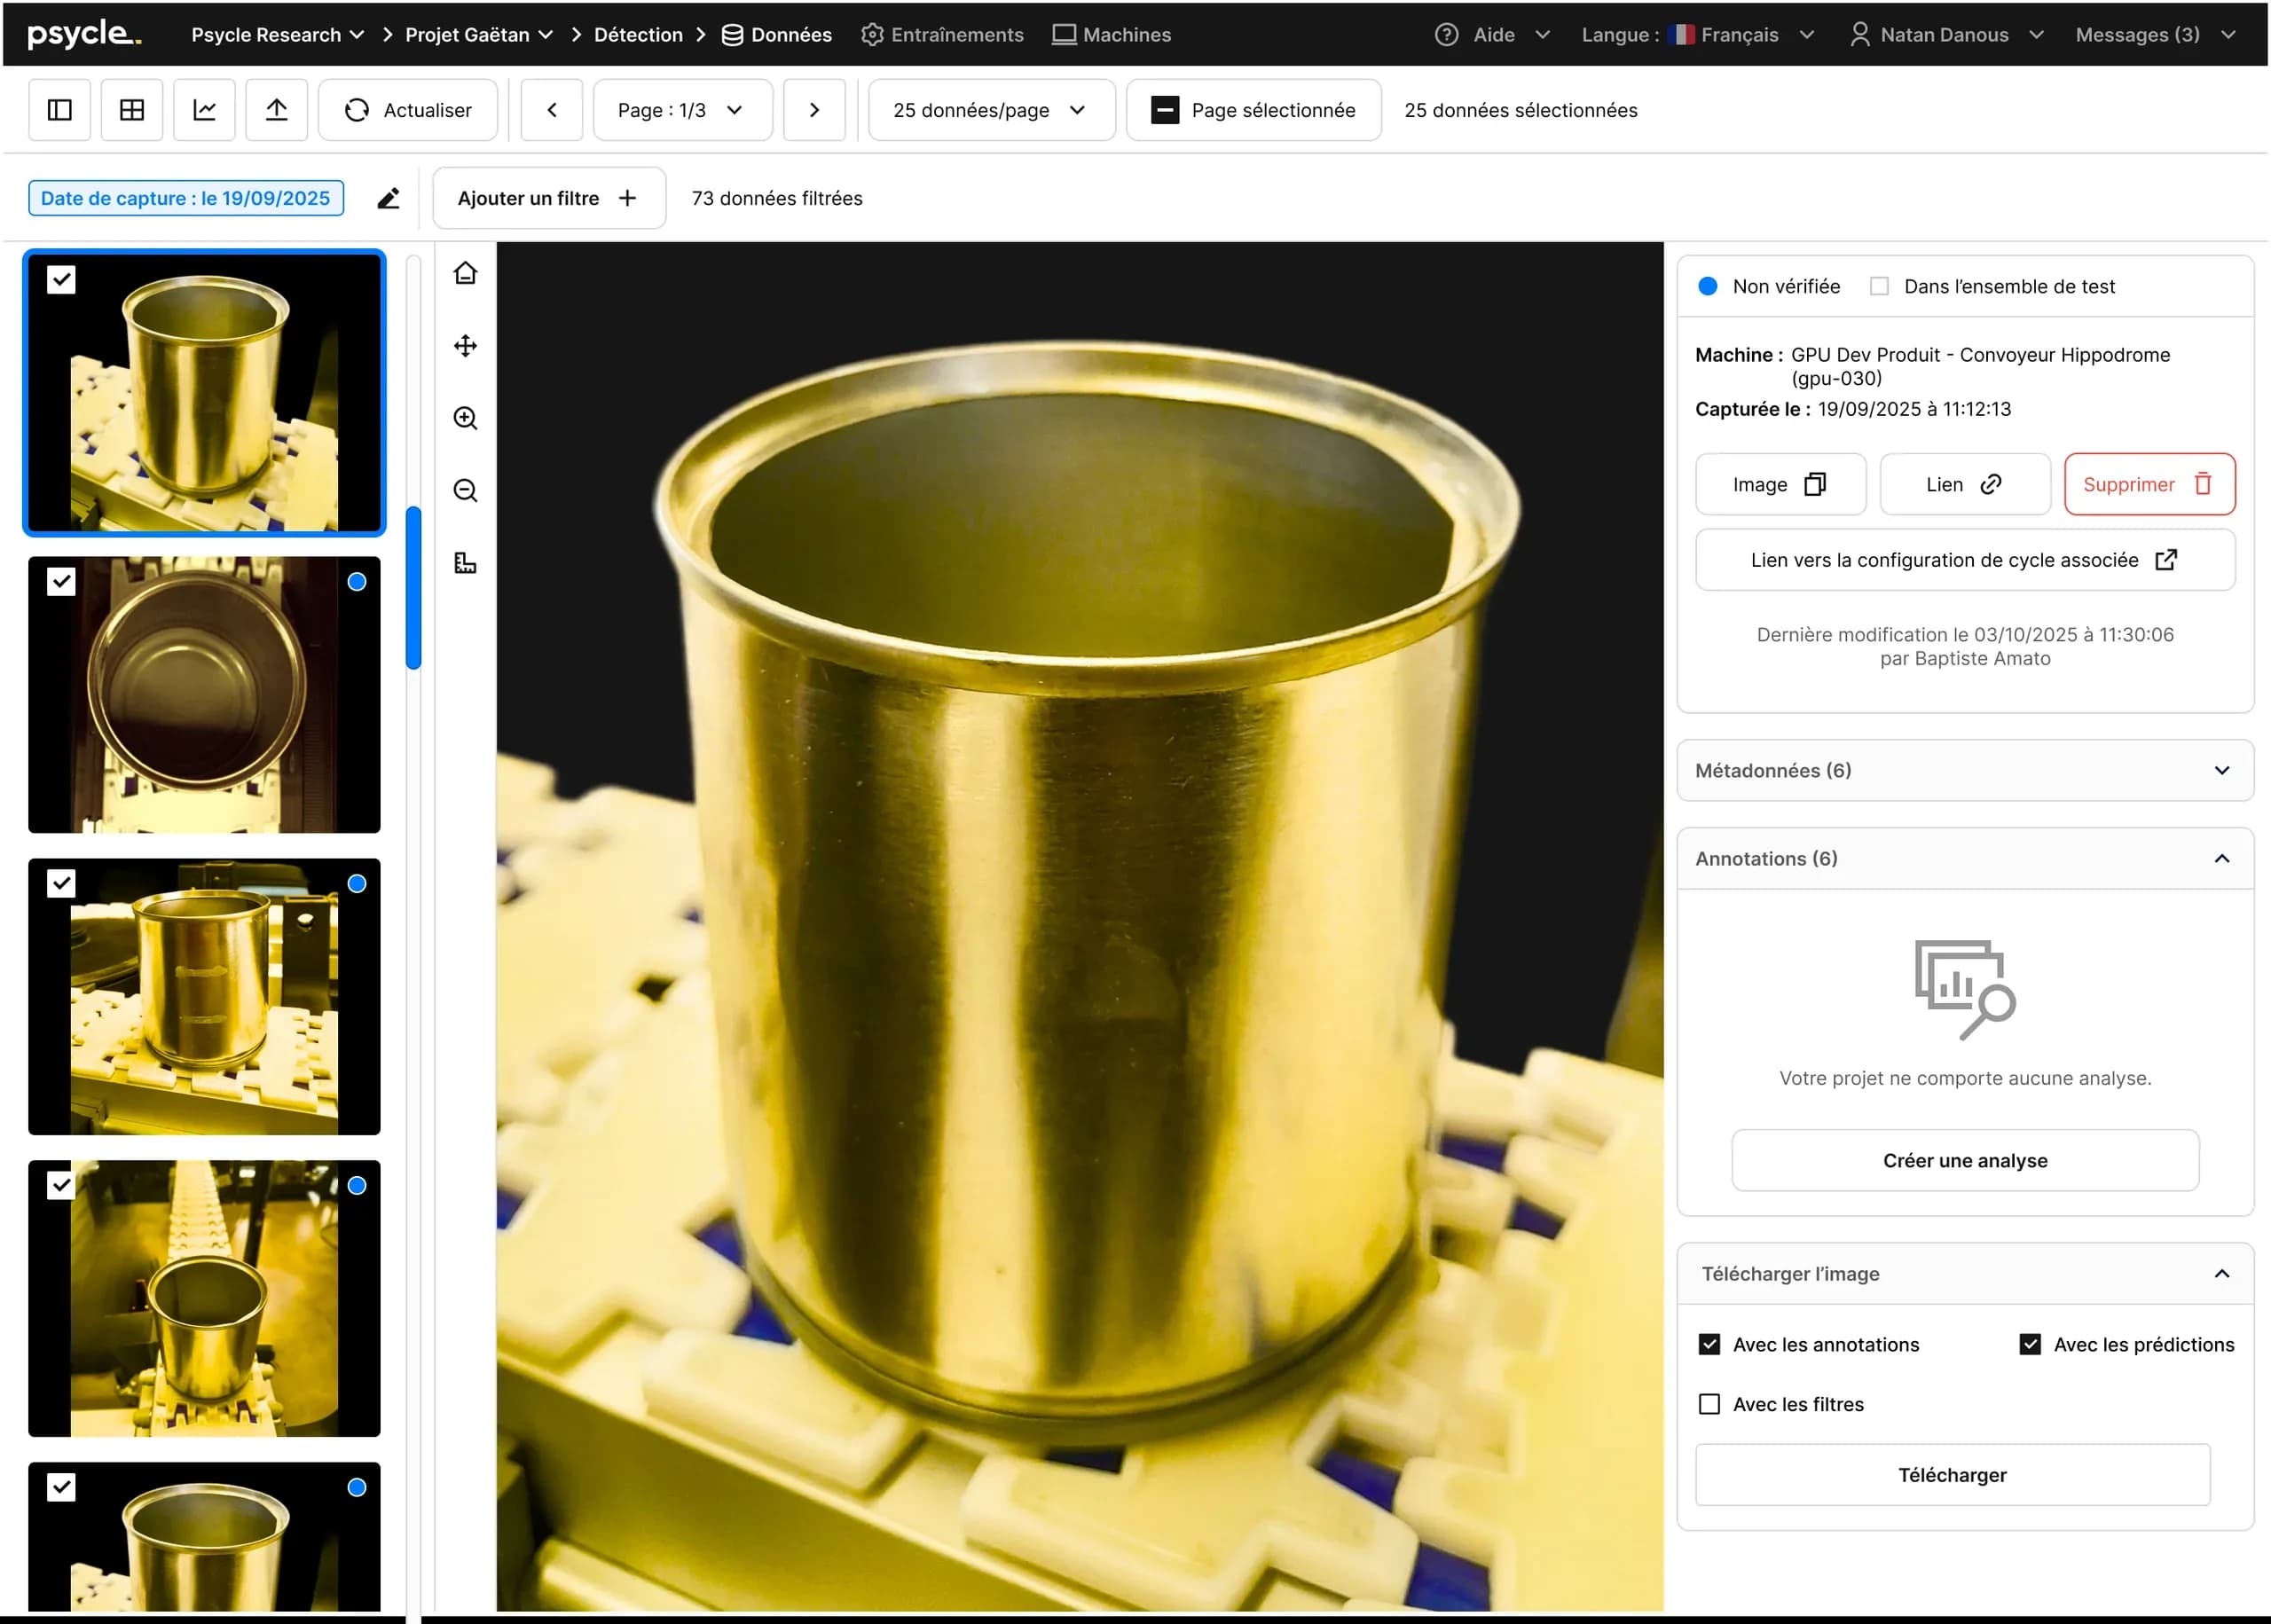
Task: Enable Avec les filtres option
Action: [1709, 1405]
